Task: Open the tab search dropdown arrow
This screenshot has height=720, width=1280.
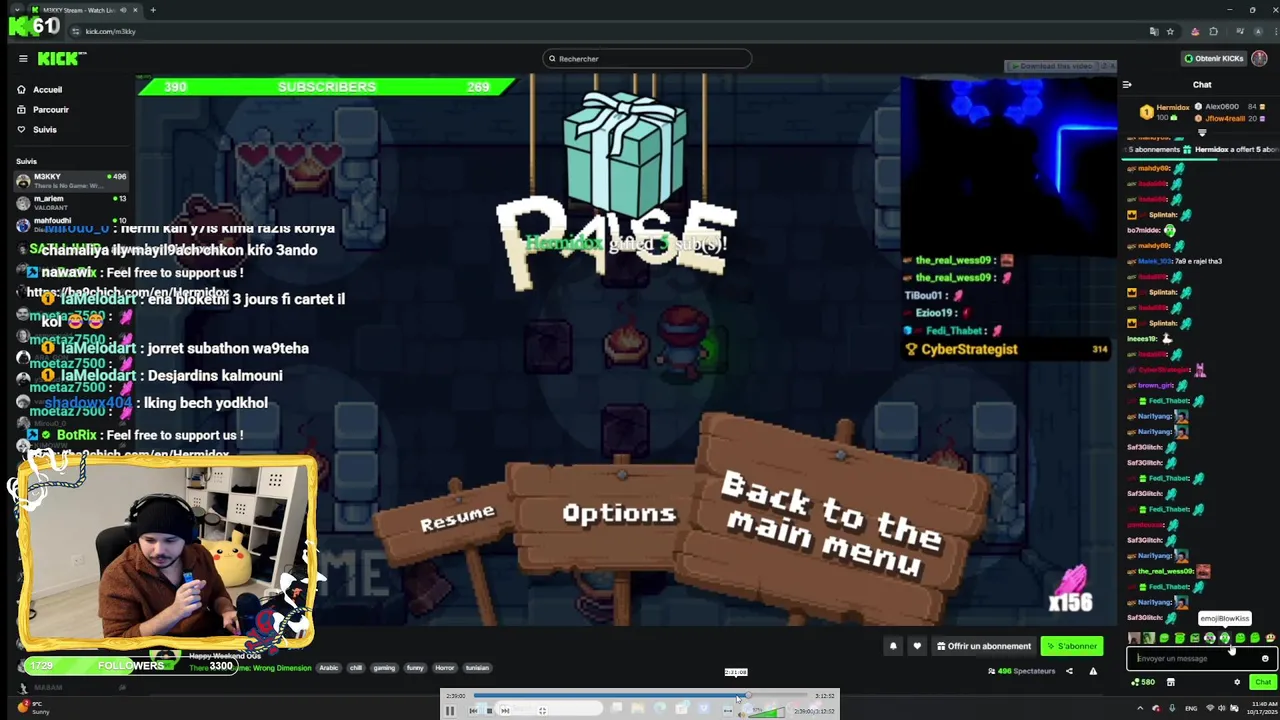Action: 16,10
